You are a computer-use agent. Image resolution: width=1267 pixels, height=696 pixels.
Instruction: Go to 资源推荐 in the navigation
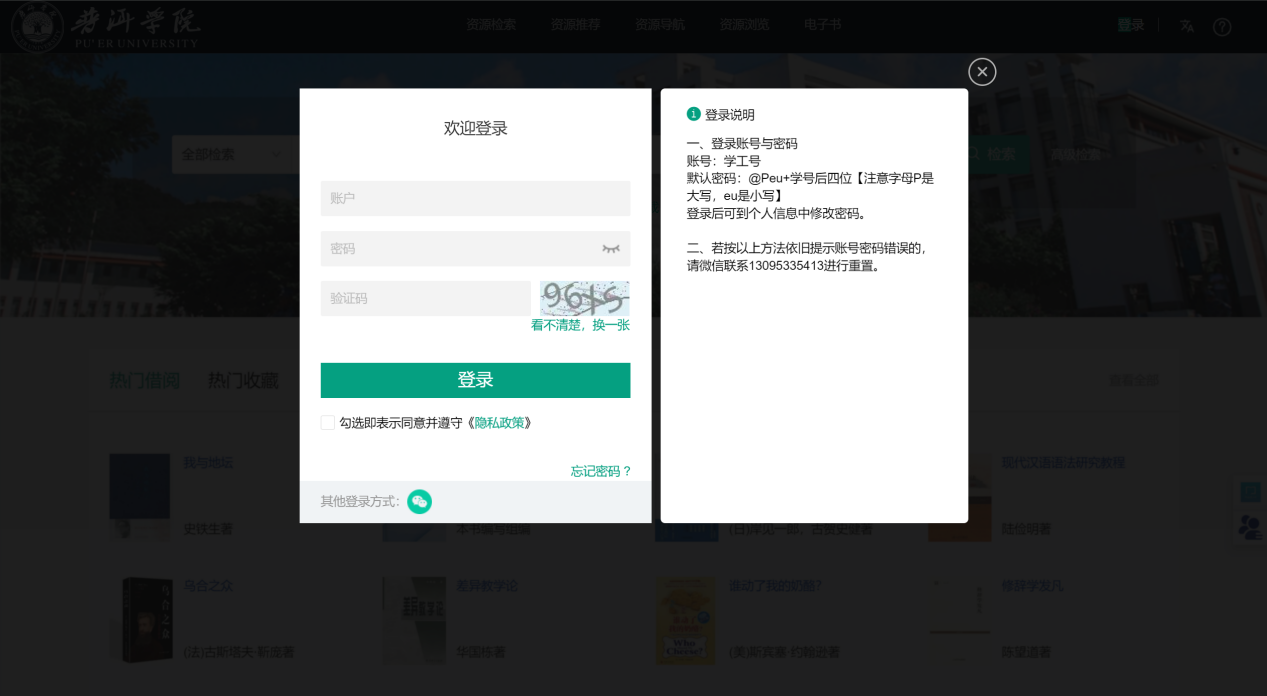(575, 26)
